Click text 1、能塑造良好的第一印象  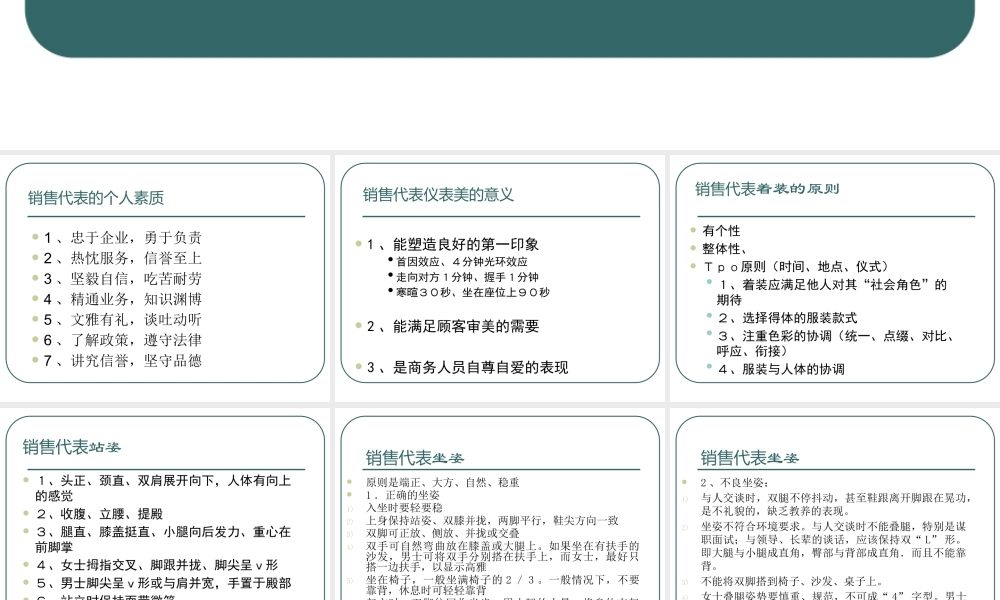453,244
